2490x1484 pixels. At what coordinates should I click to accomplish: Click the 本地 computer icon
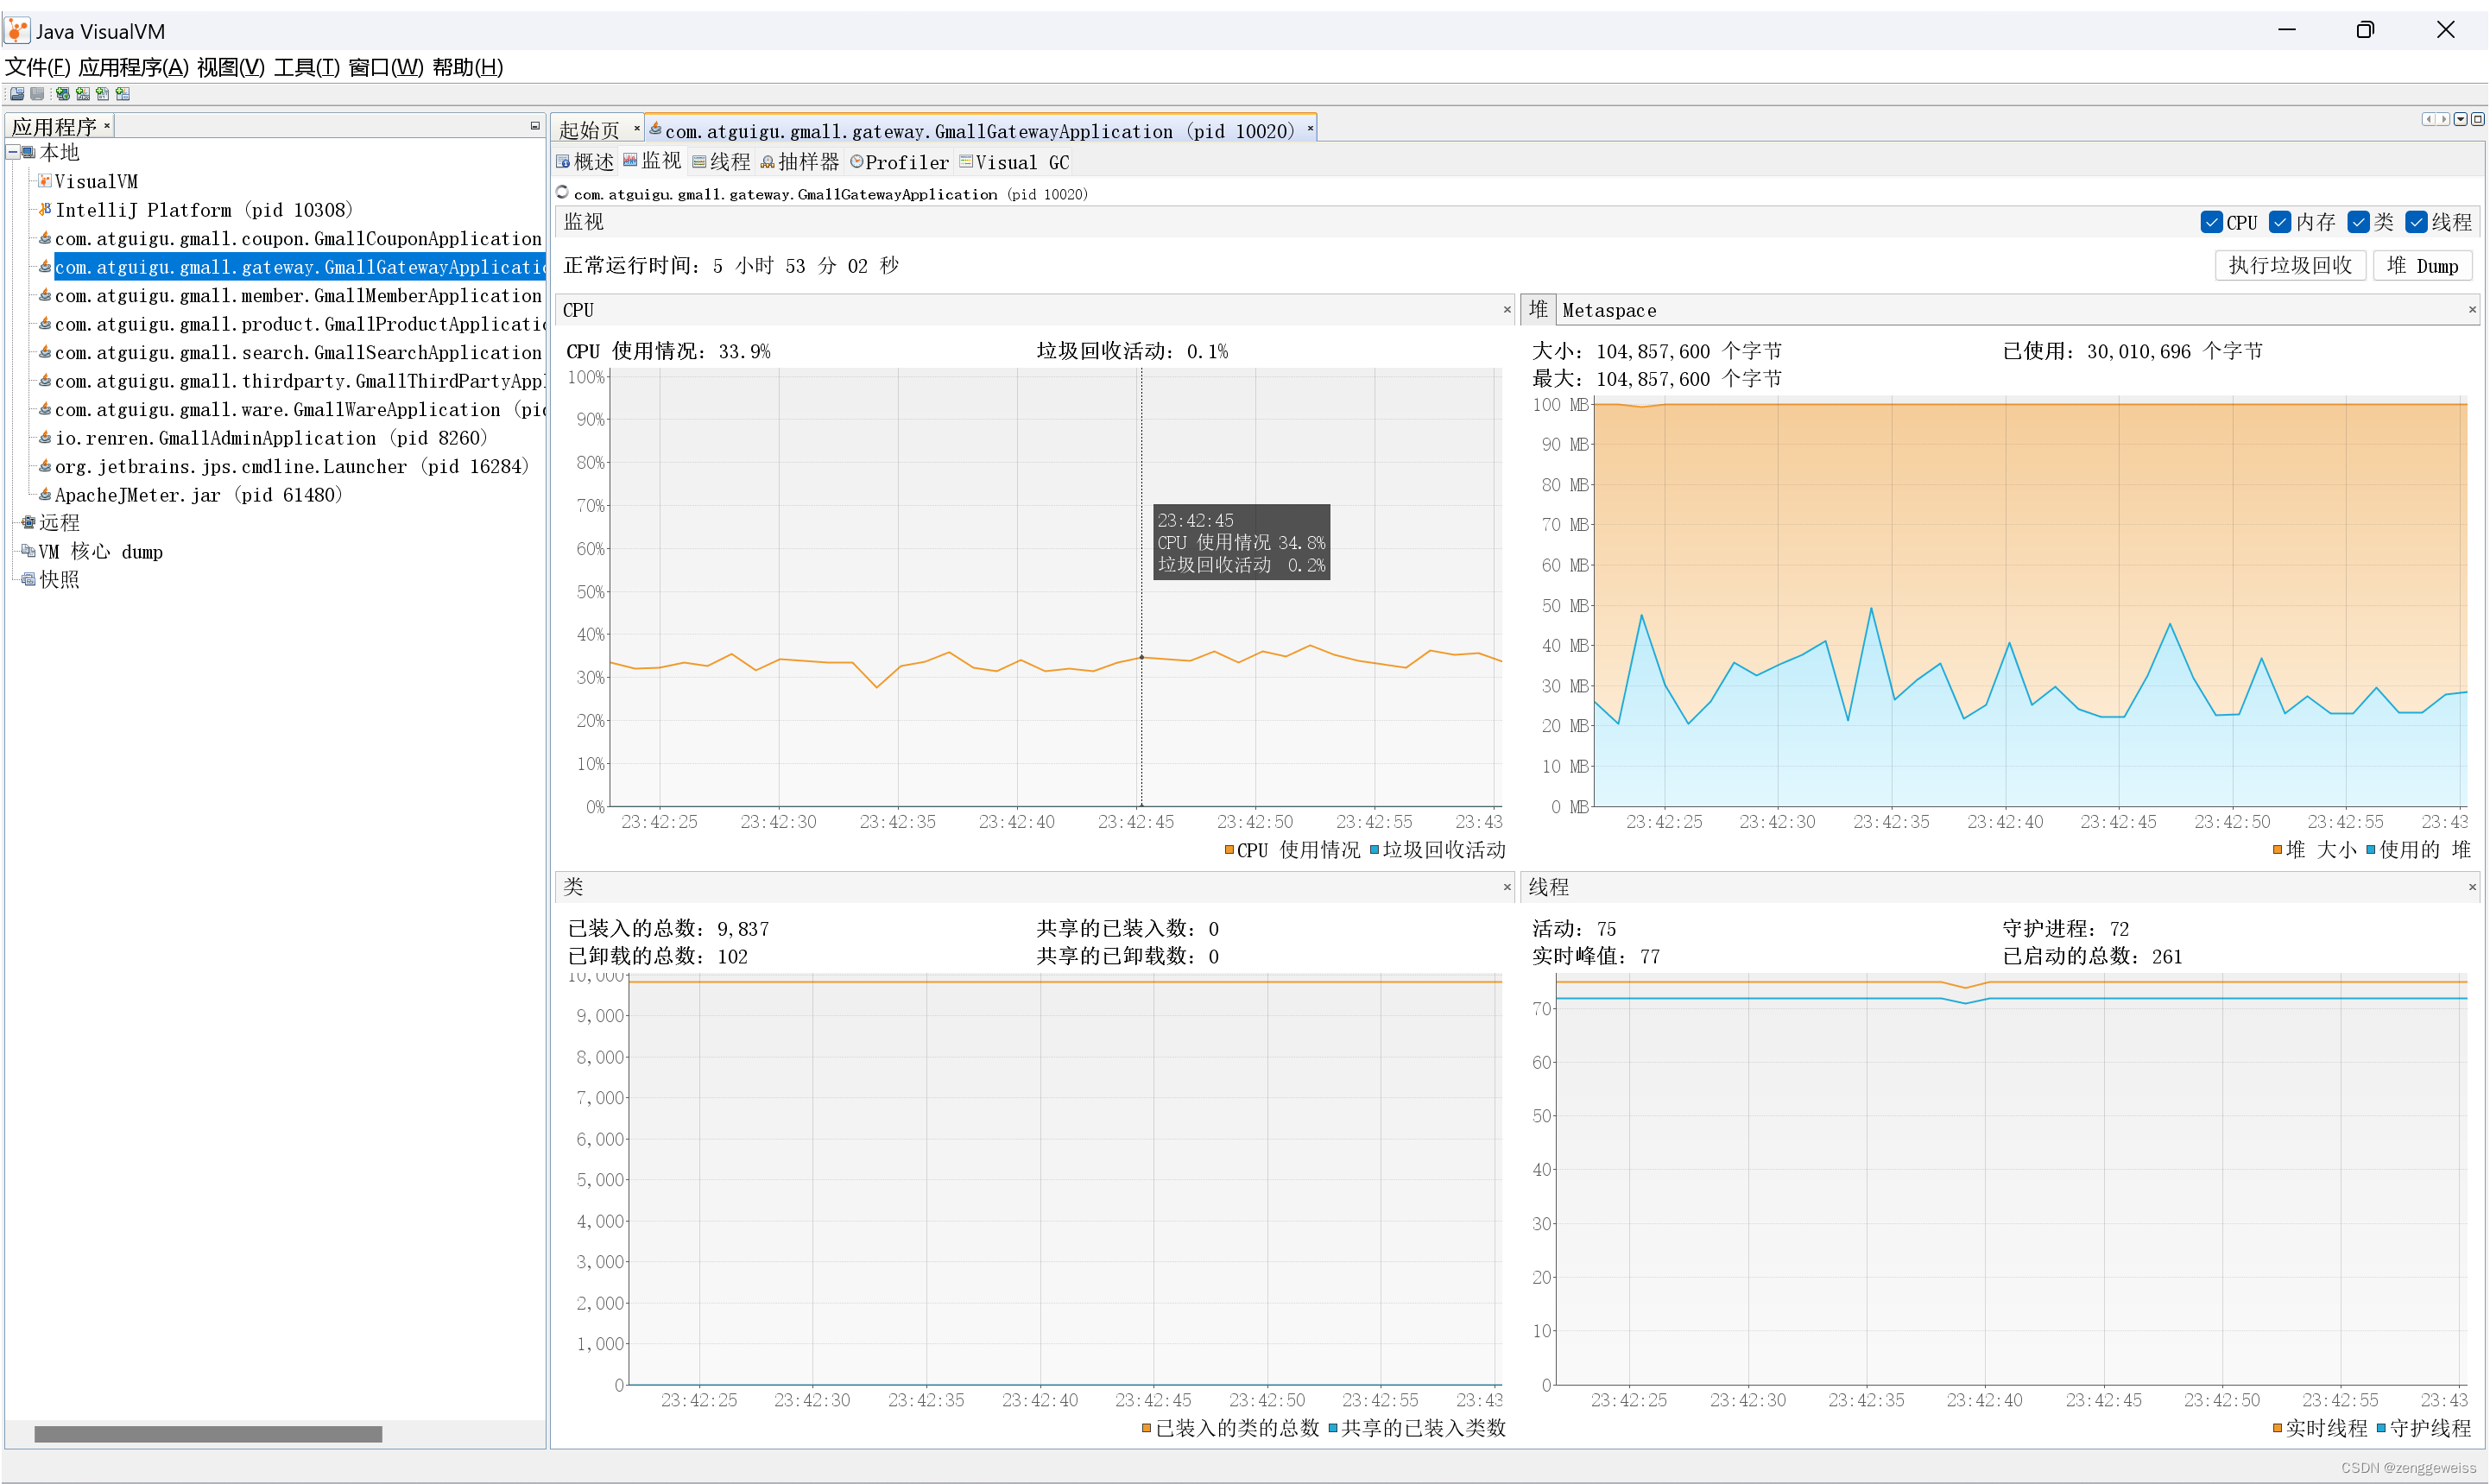[x=29, y=153]
